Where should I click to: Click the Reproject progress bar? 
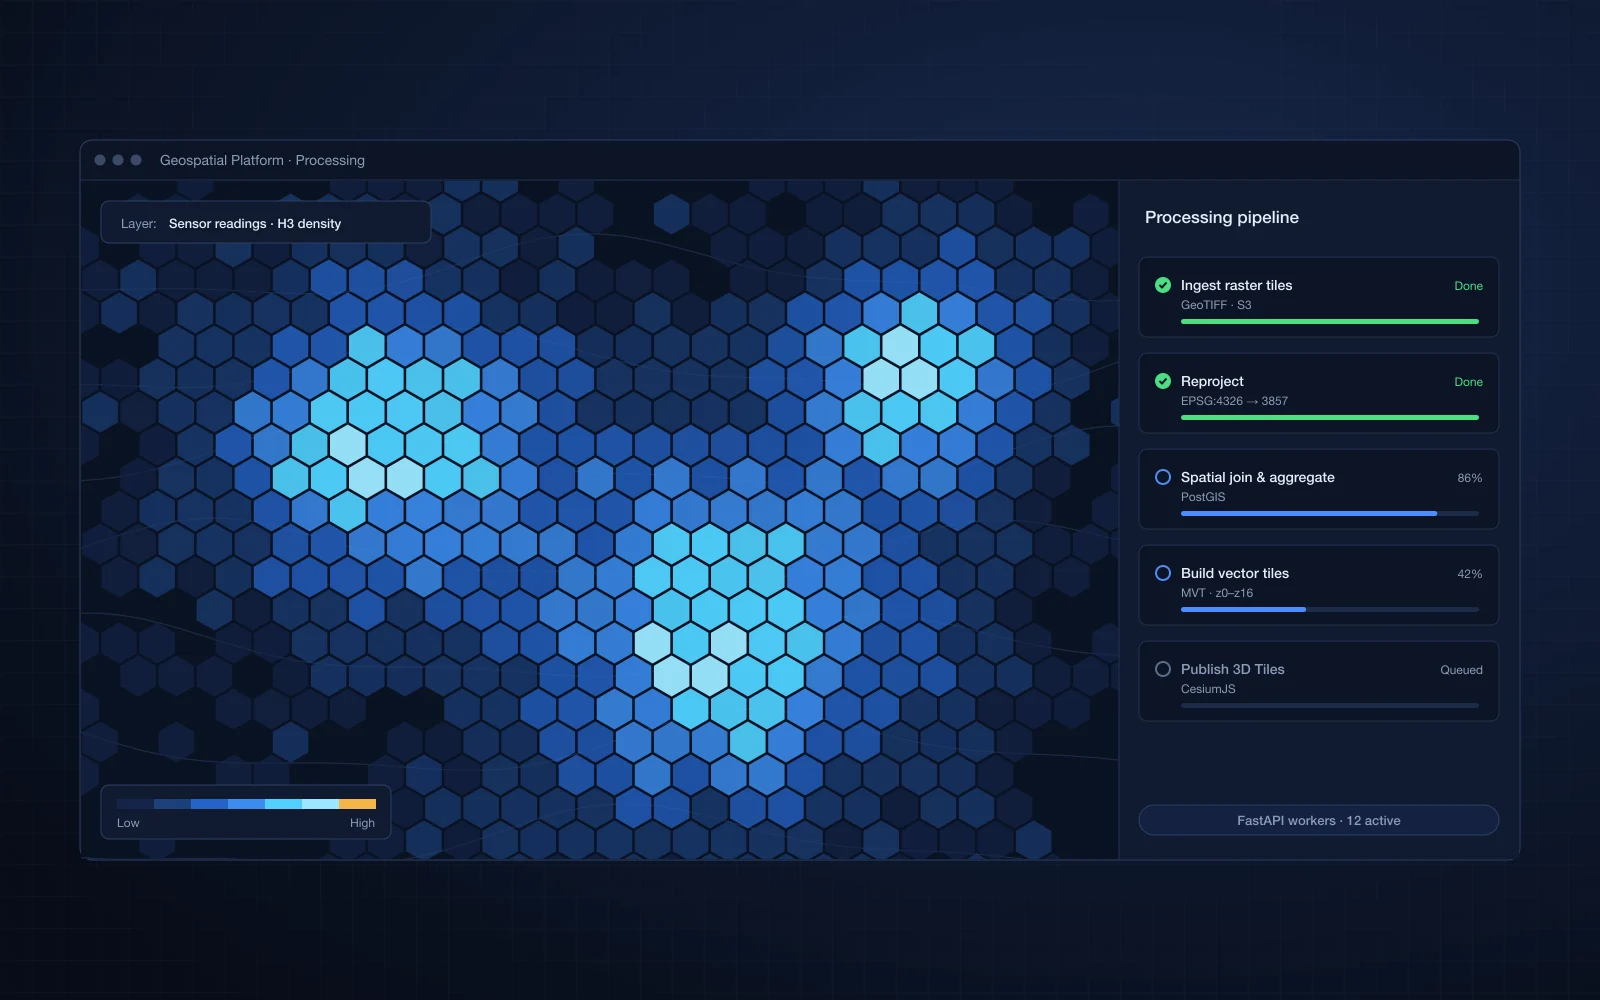(1329, 417)
